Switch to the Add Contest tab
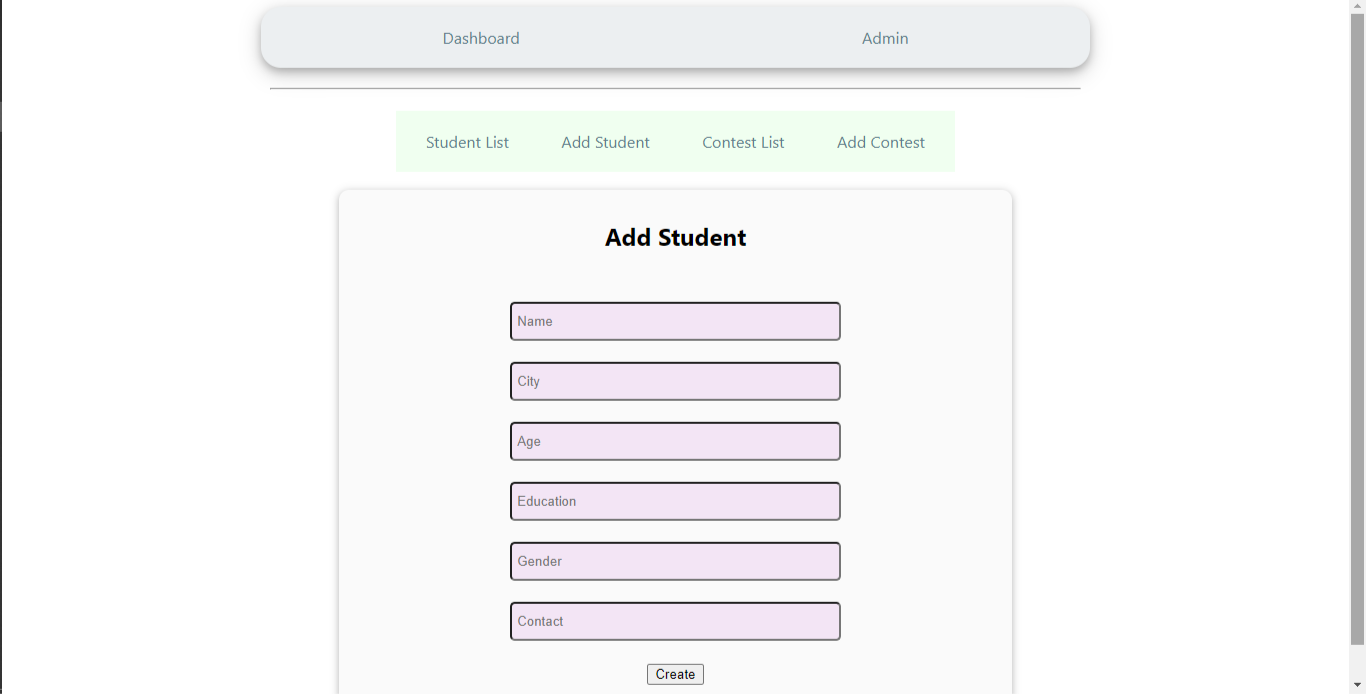 (x=880, y=142)
